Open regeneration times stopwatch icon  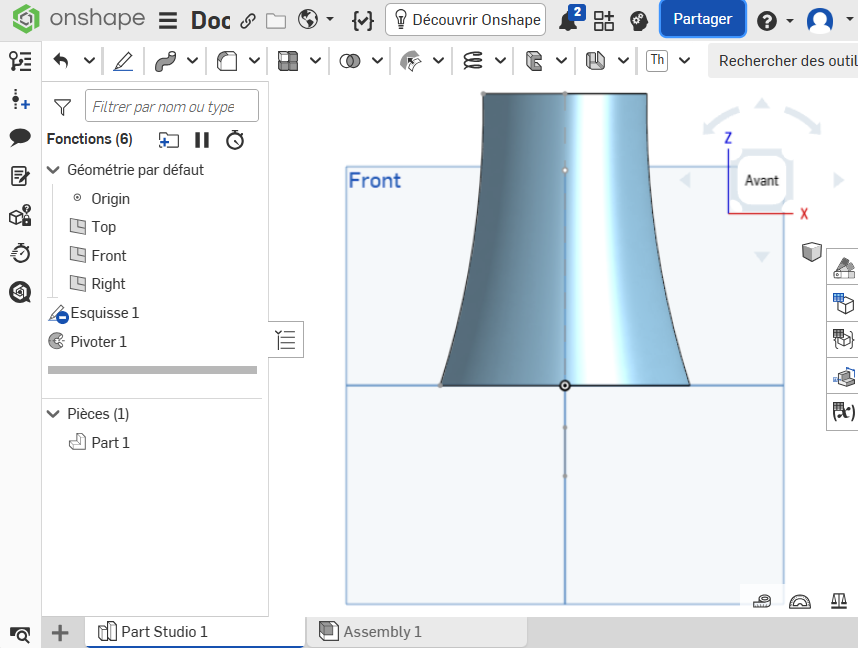click(235, 140)
